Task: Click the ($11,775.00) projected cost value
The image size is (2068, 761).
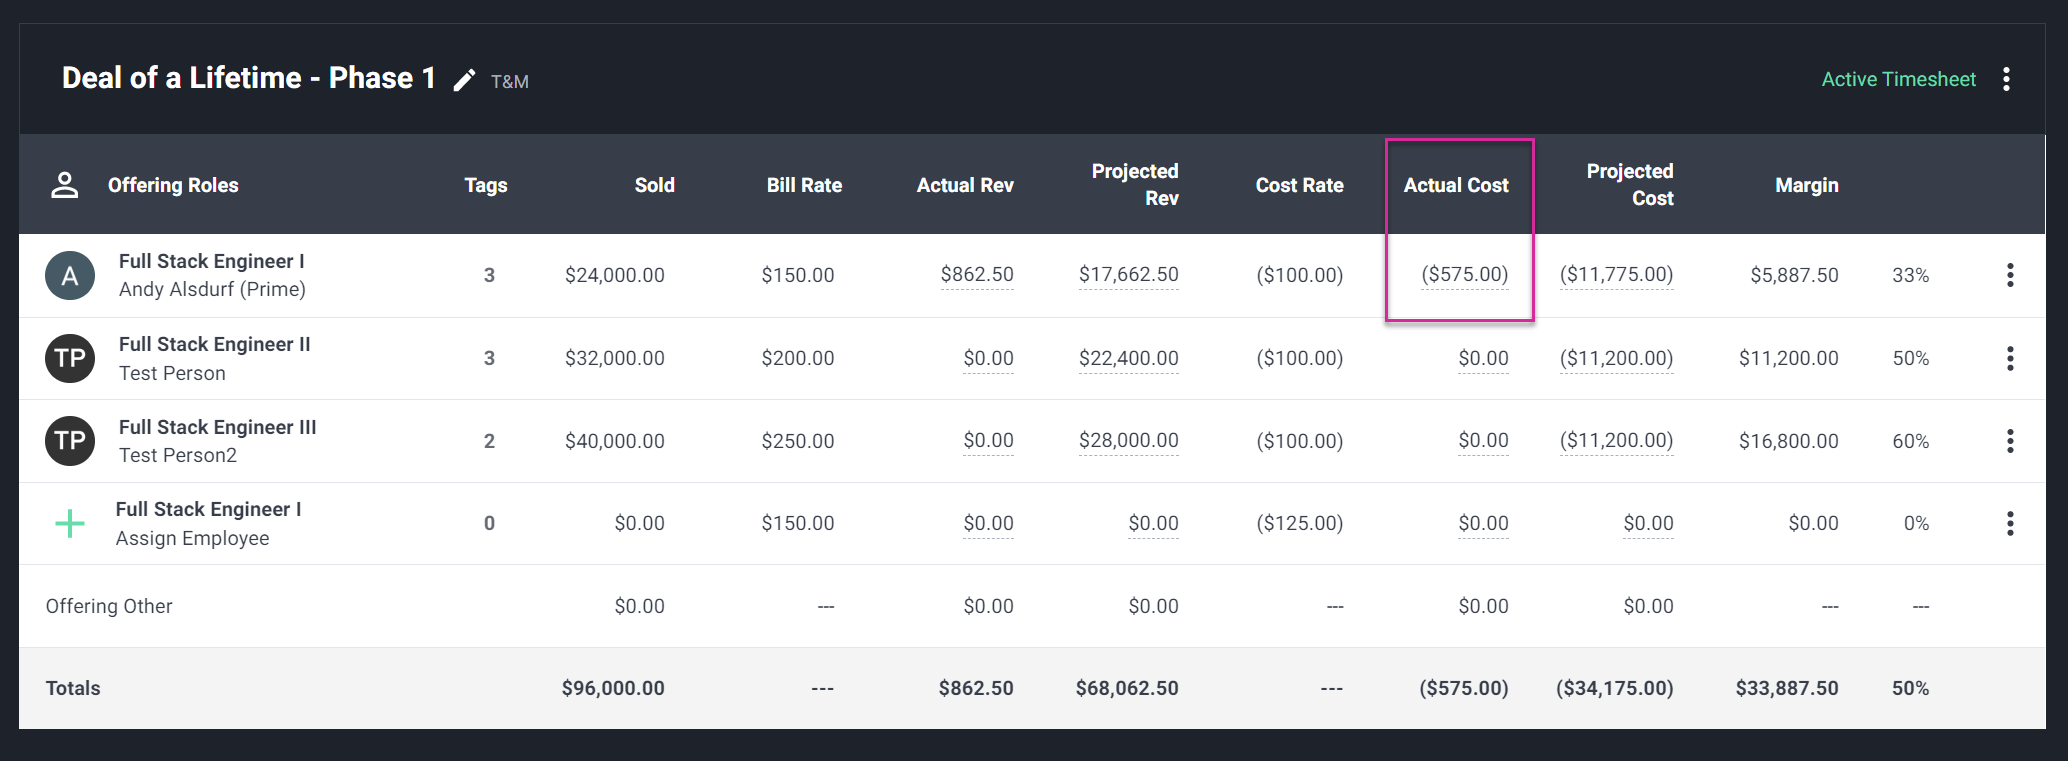Action: point(1616,275)
